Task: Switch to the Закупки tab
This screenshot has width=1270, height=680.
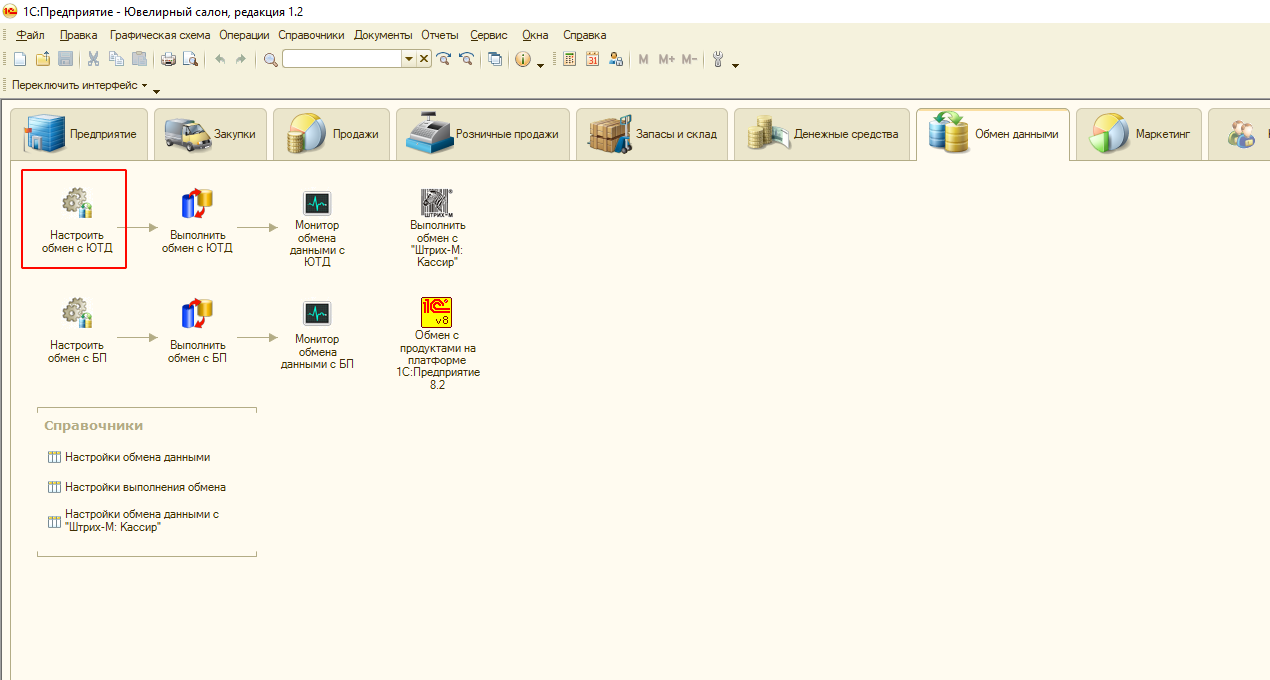Action: [210, 134]
